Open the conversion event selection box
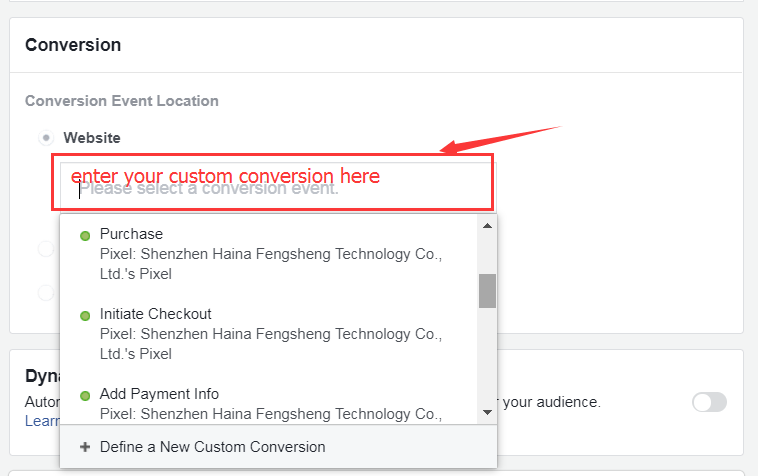The width and height of the screenshot is (758, 476). pos(275,187)
